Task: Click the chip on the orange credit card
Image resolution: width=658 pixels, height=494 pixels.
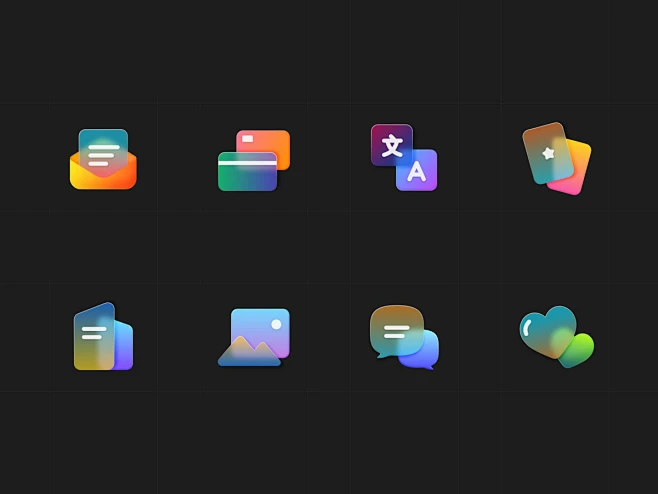Action: pos(248,139)
